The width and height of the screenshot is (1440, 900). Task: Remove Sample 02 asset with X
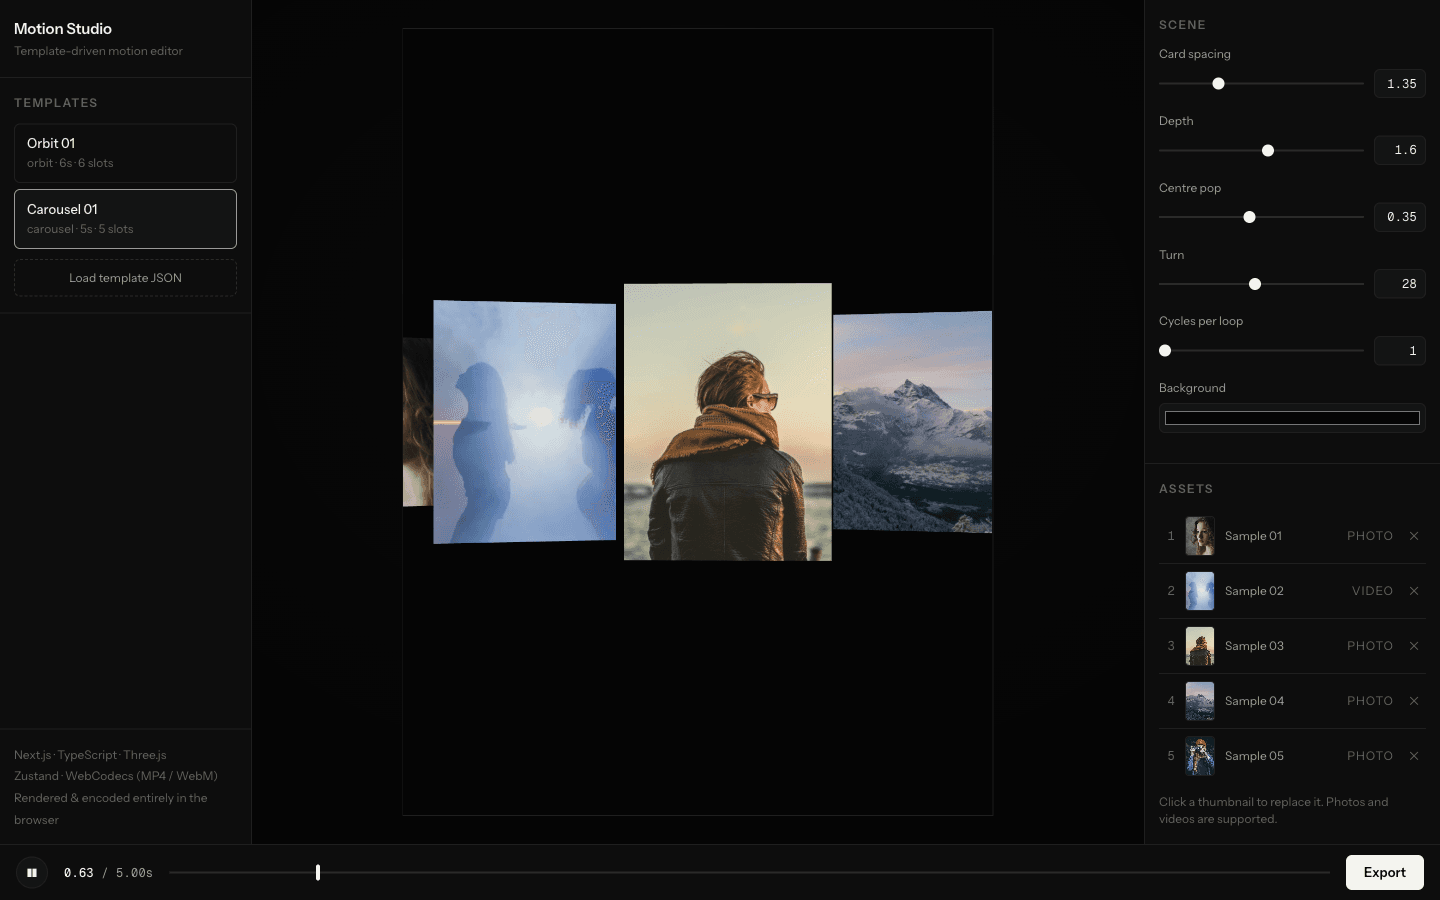coord(1414,591)
